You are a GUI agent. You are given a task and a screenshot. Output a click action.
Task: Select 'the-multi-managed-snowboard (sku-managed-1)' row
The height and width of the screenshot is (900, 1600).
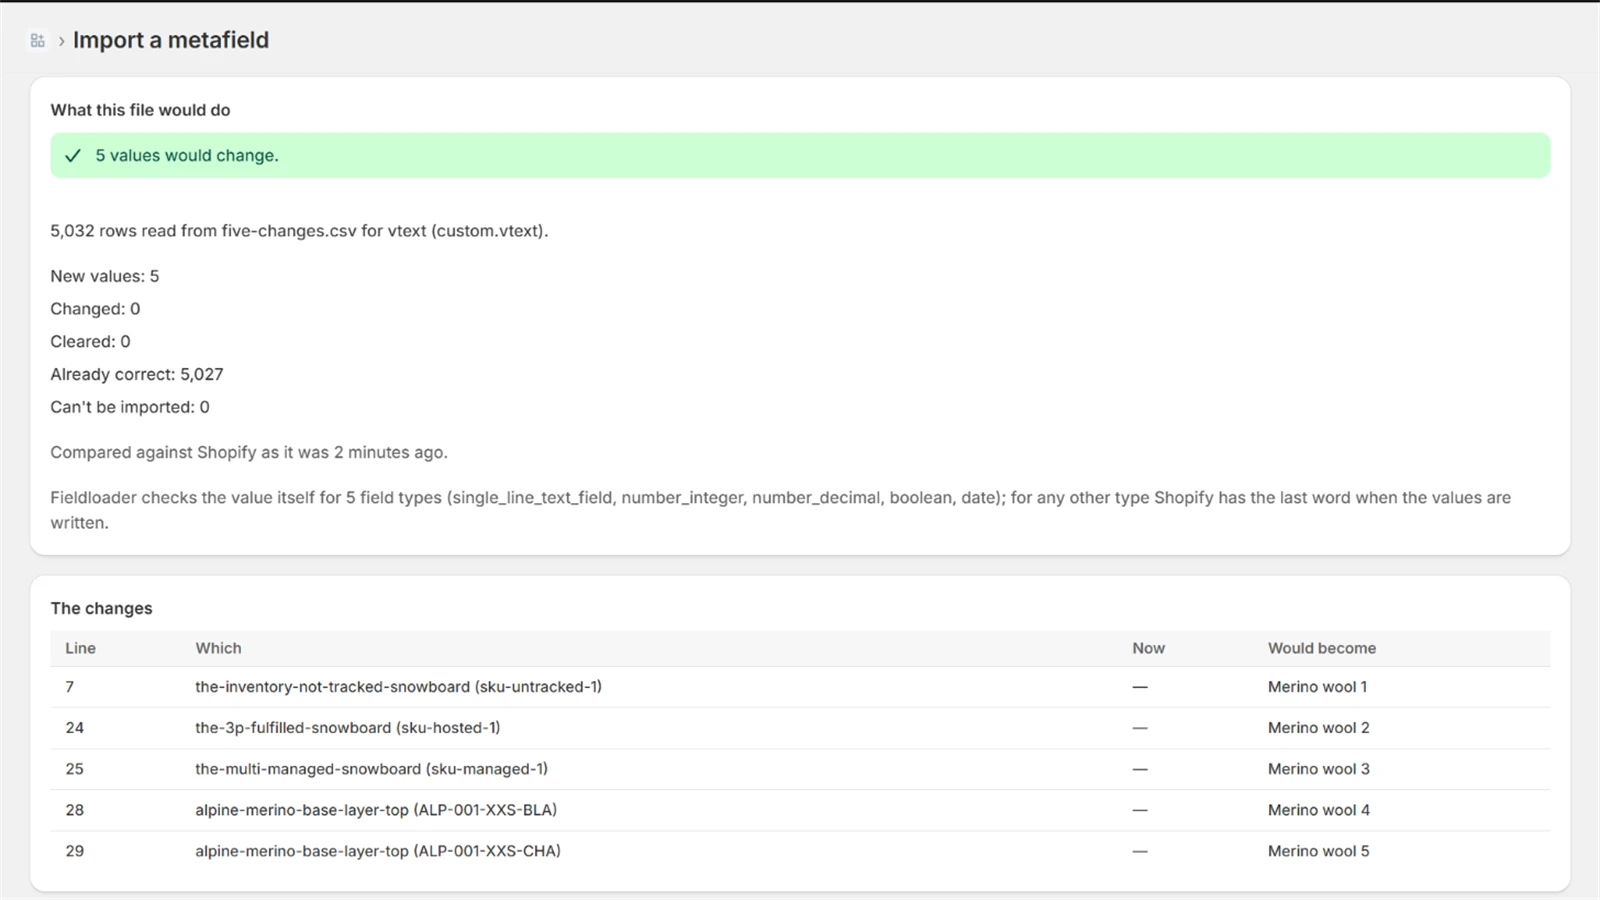[x=800, y=769]
